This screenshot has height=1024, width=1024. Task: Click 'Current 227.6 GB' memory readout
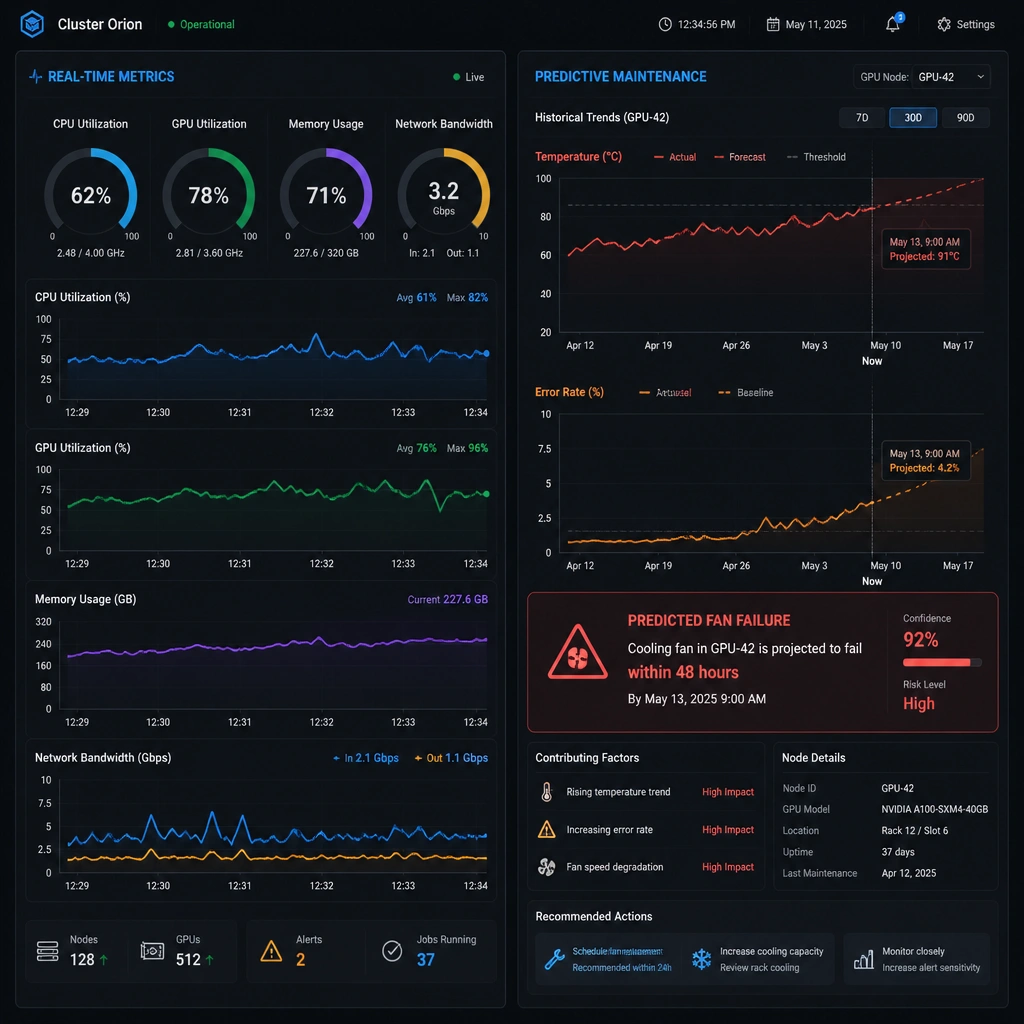[x=447, y=599]
